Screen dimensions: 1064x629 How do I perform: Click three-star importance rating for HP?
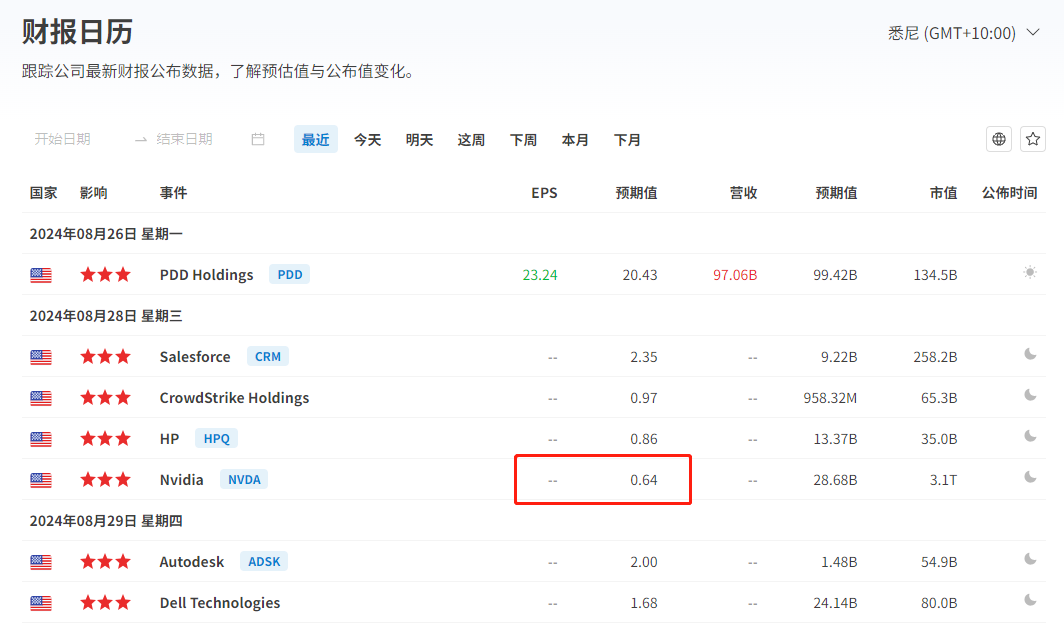(x=105, y=439)
